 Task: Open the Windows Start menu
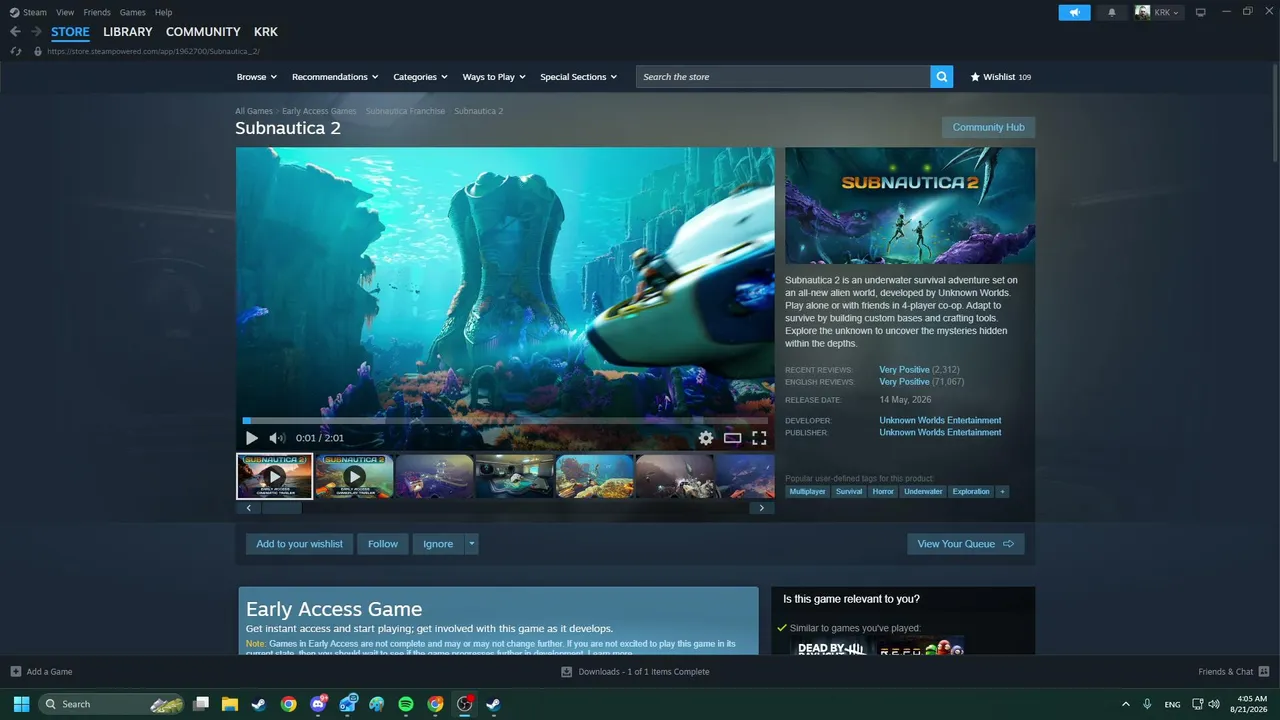coord(21,704)
